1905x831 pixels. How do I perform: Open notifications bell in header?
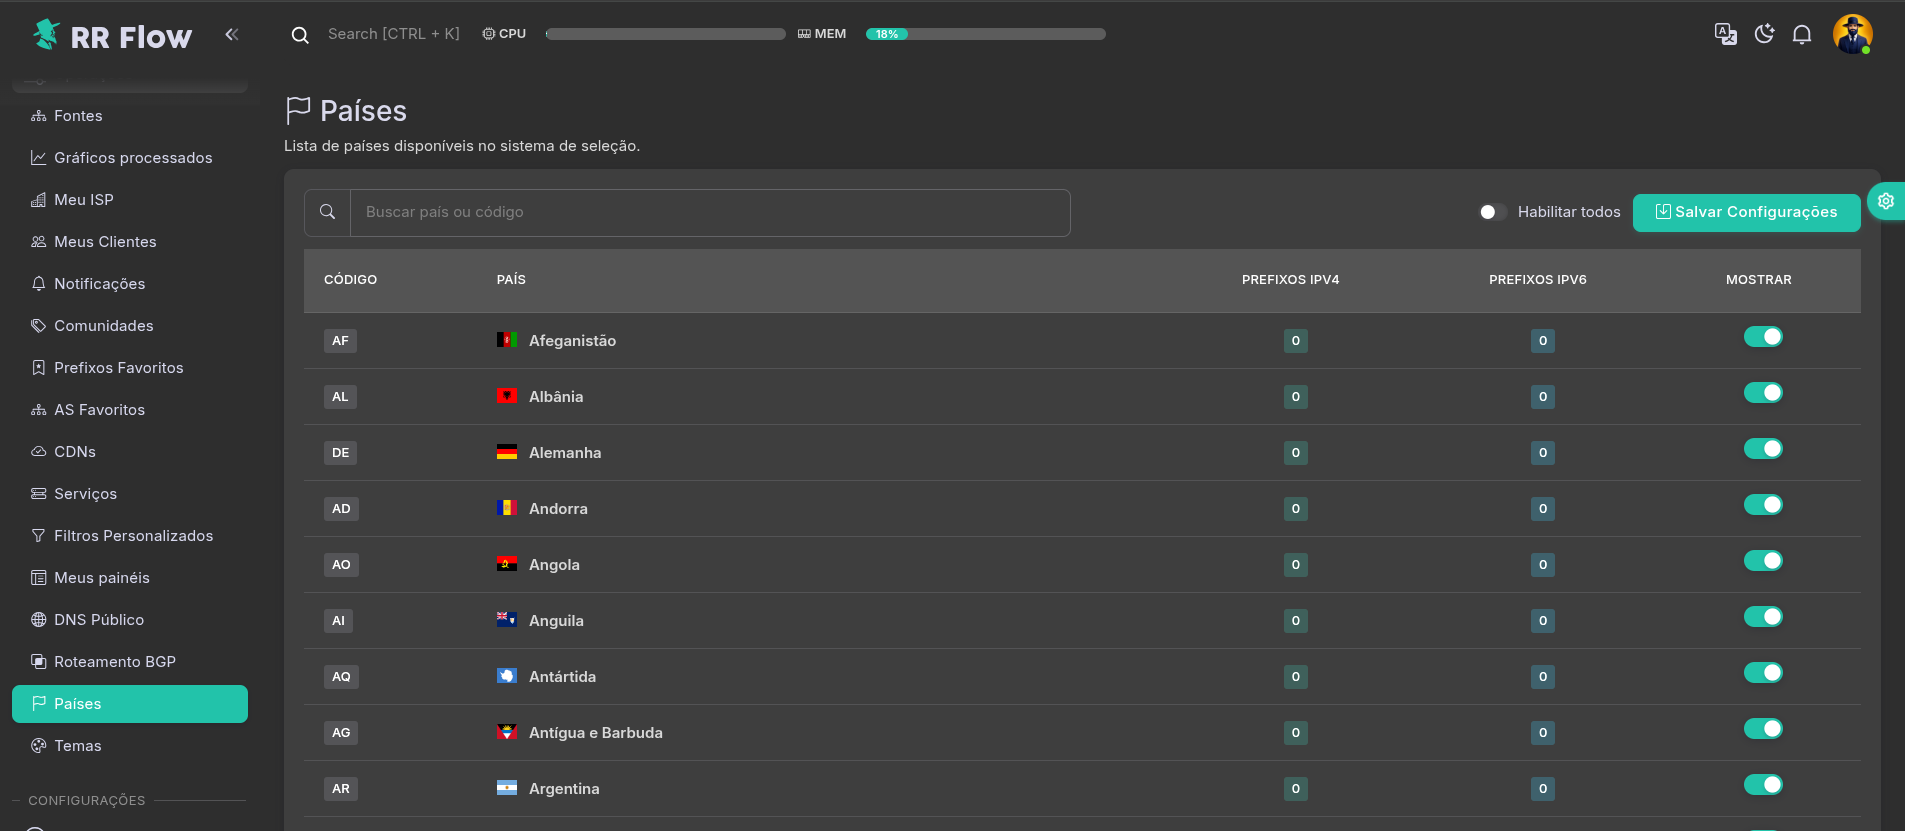1802,35
